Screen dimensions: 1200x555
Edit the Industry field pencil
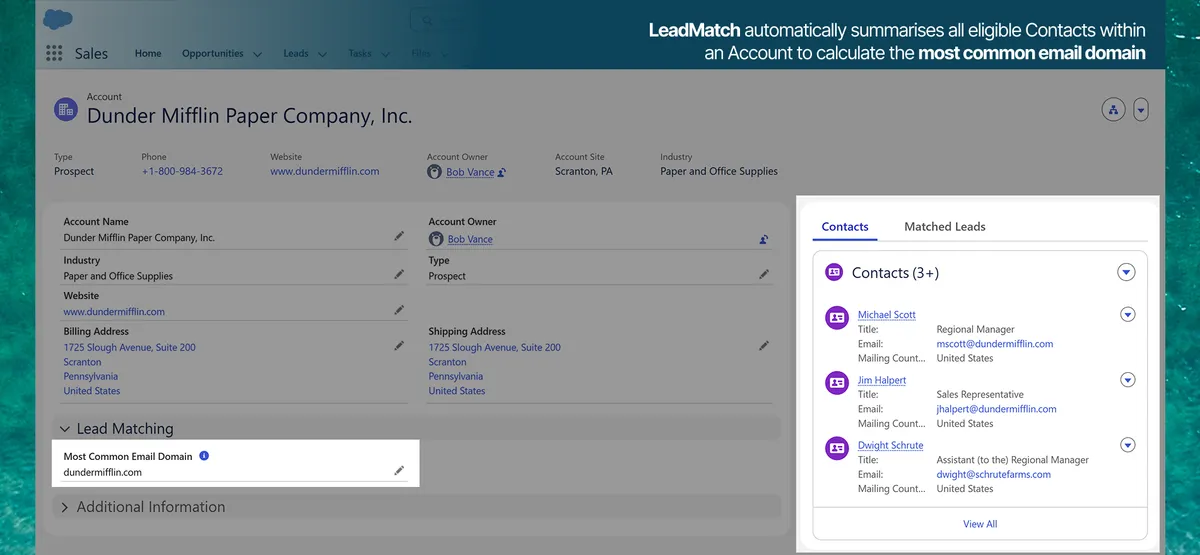click(x=399, y=274)
